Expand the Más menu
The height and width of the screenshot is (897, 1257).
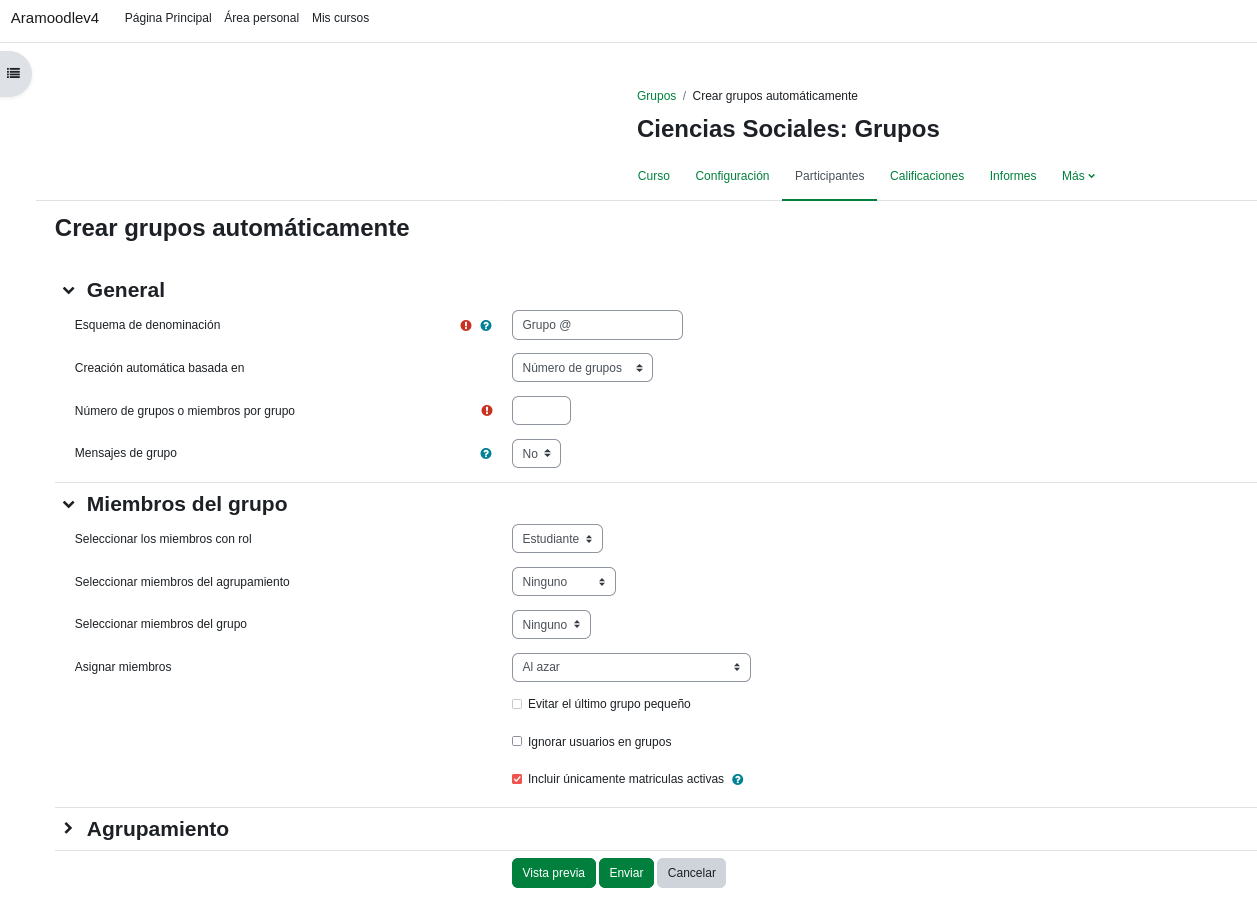click(1078, 176)
